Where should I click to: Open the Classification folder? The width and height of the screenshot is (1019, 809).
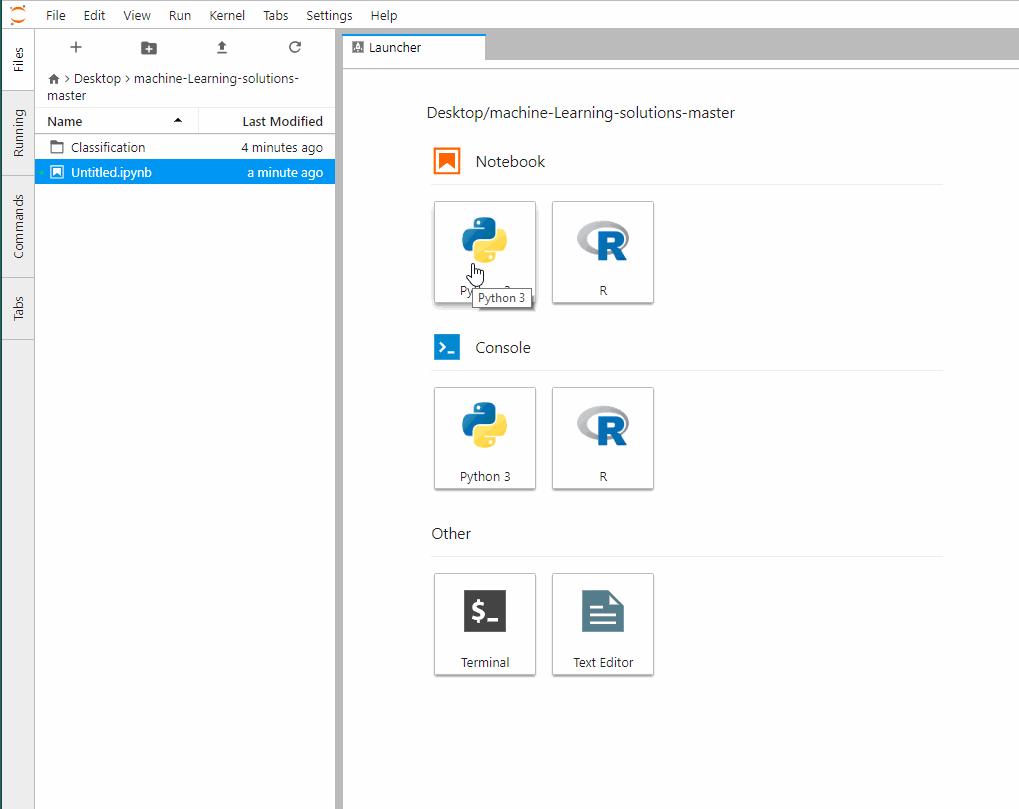(x=108, y=147)
